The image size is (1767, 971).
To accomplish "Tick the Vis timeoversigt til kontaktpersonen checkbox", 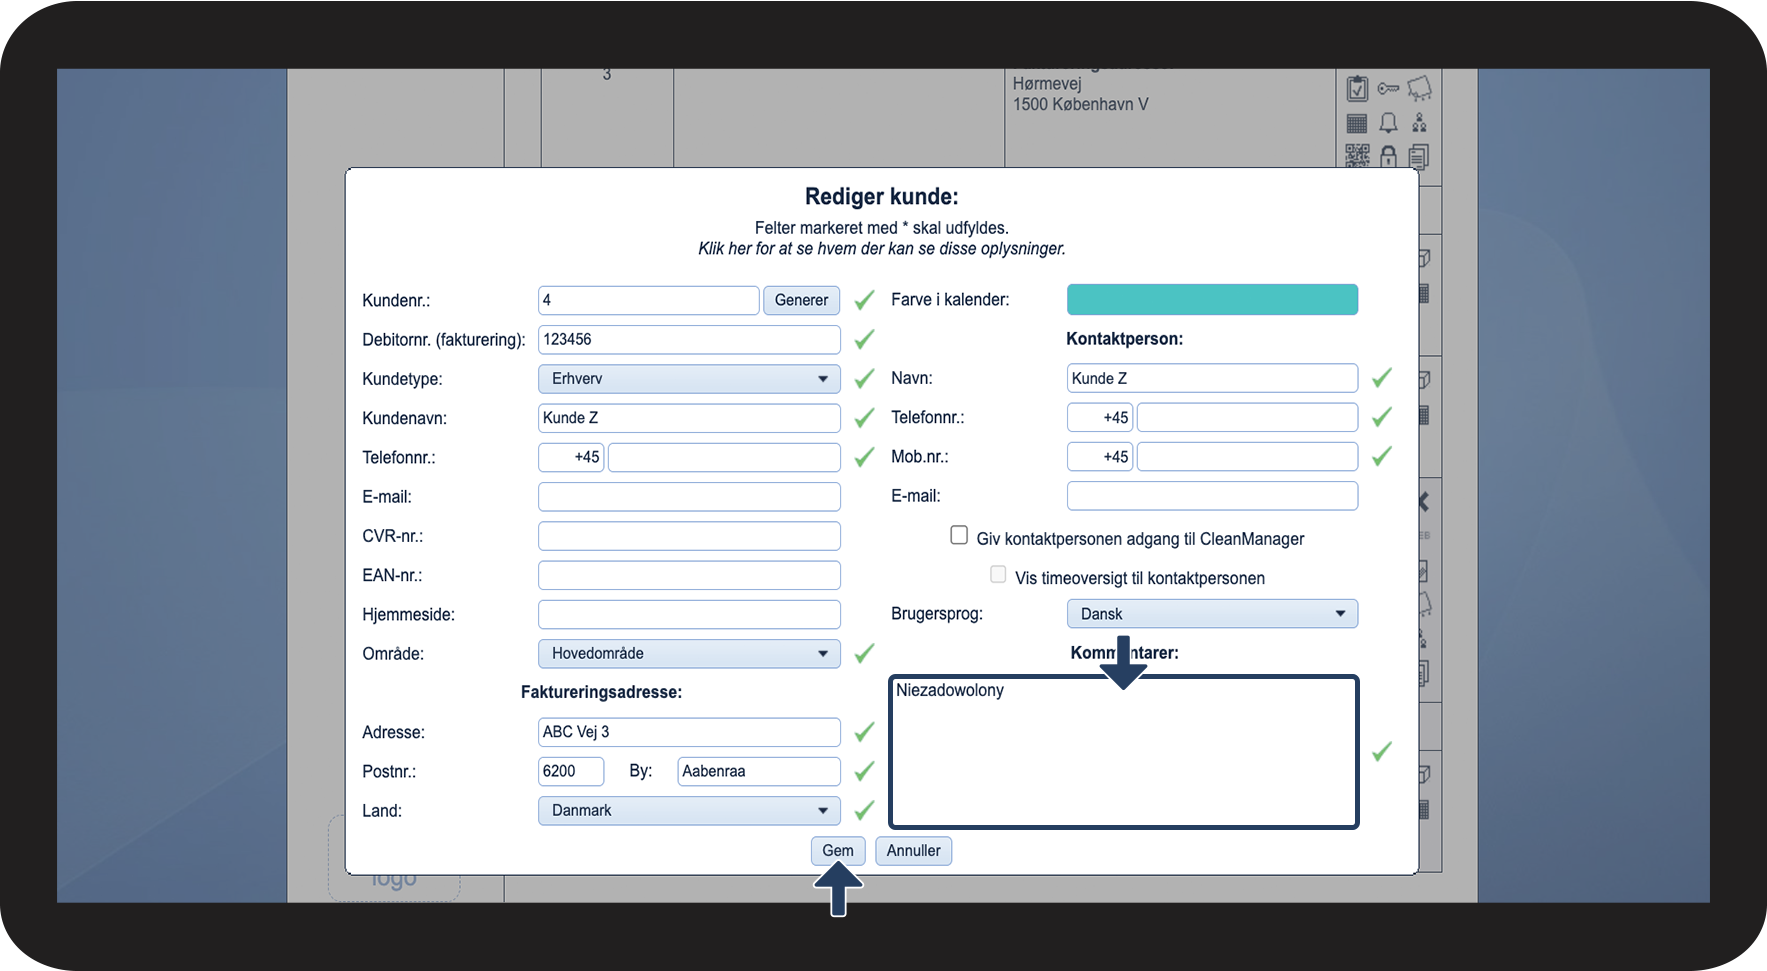I will (998, 575).
